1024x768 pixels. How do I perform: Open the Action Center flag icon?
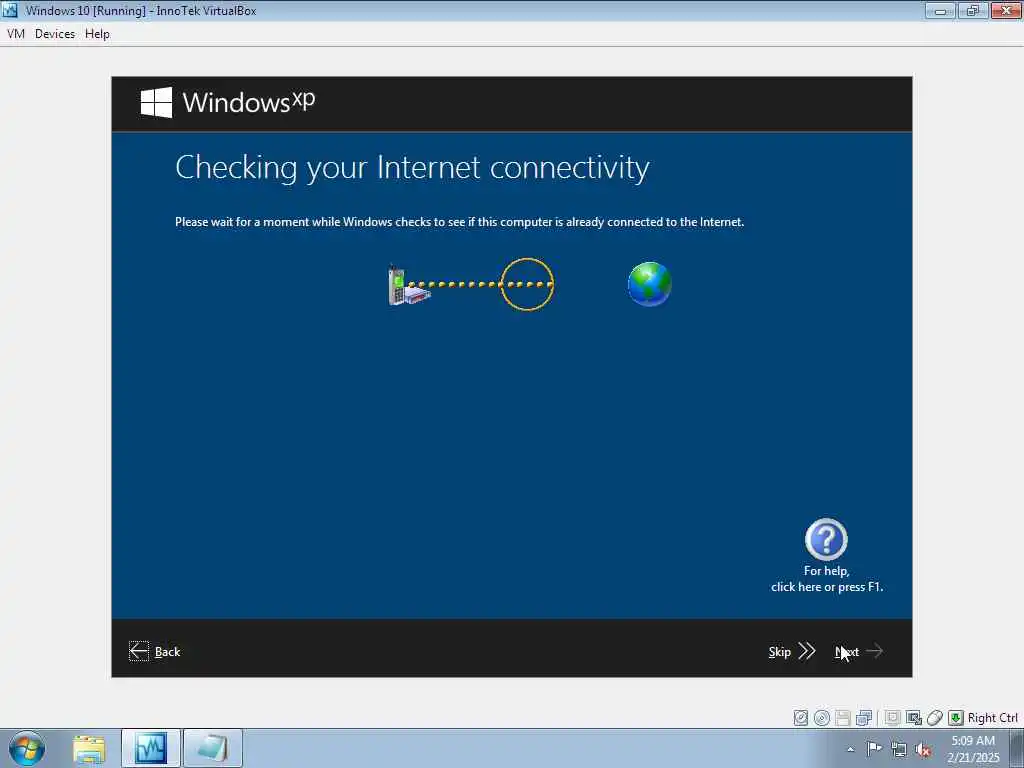pyautogui.click(x=874, y=749)
